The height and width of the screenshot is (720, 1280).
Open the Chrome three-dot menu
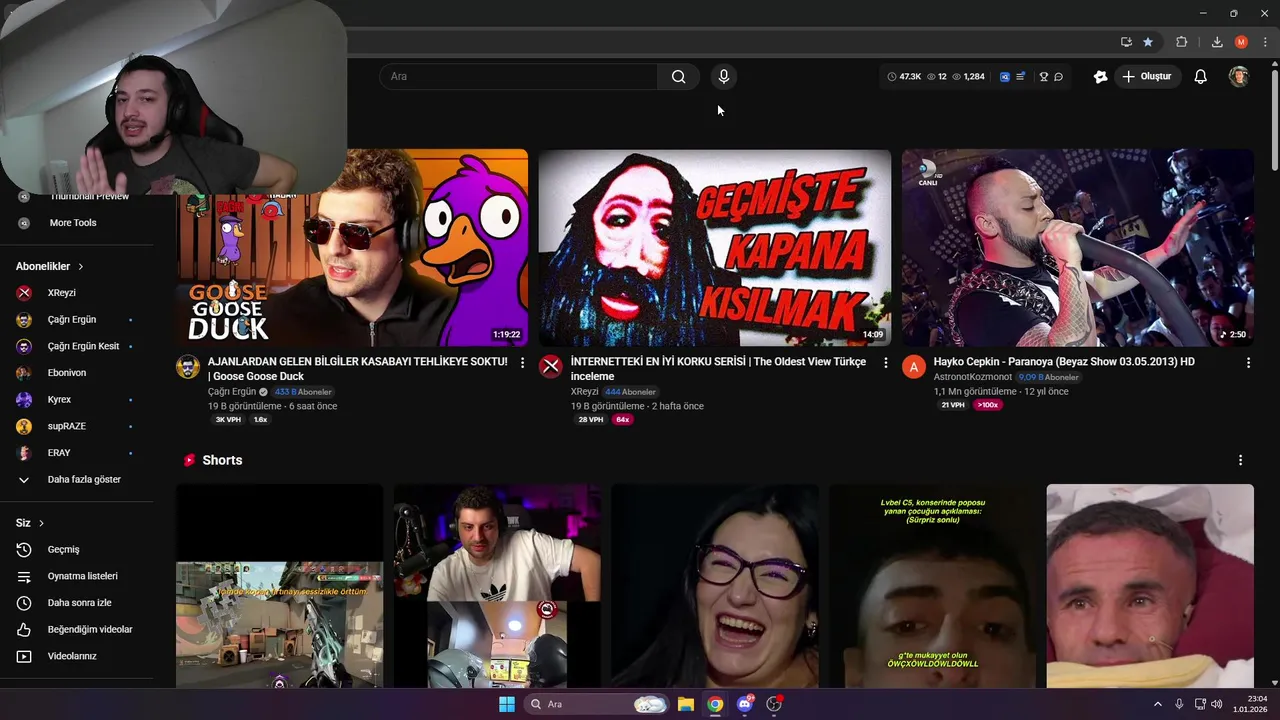pyautogui.click(x=1265, y=42)
